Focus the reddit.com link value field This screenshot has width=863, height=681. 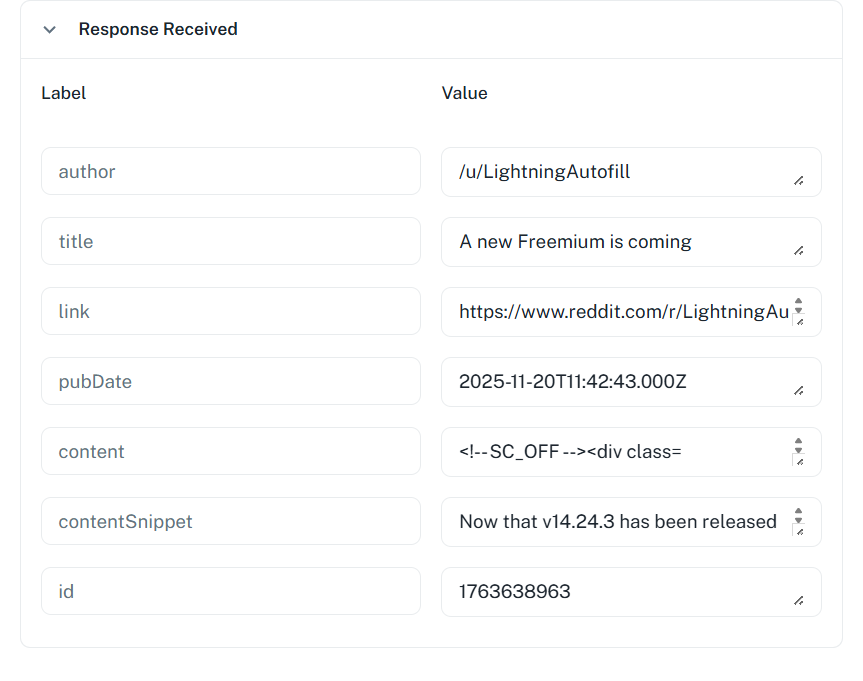(620, 312)
